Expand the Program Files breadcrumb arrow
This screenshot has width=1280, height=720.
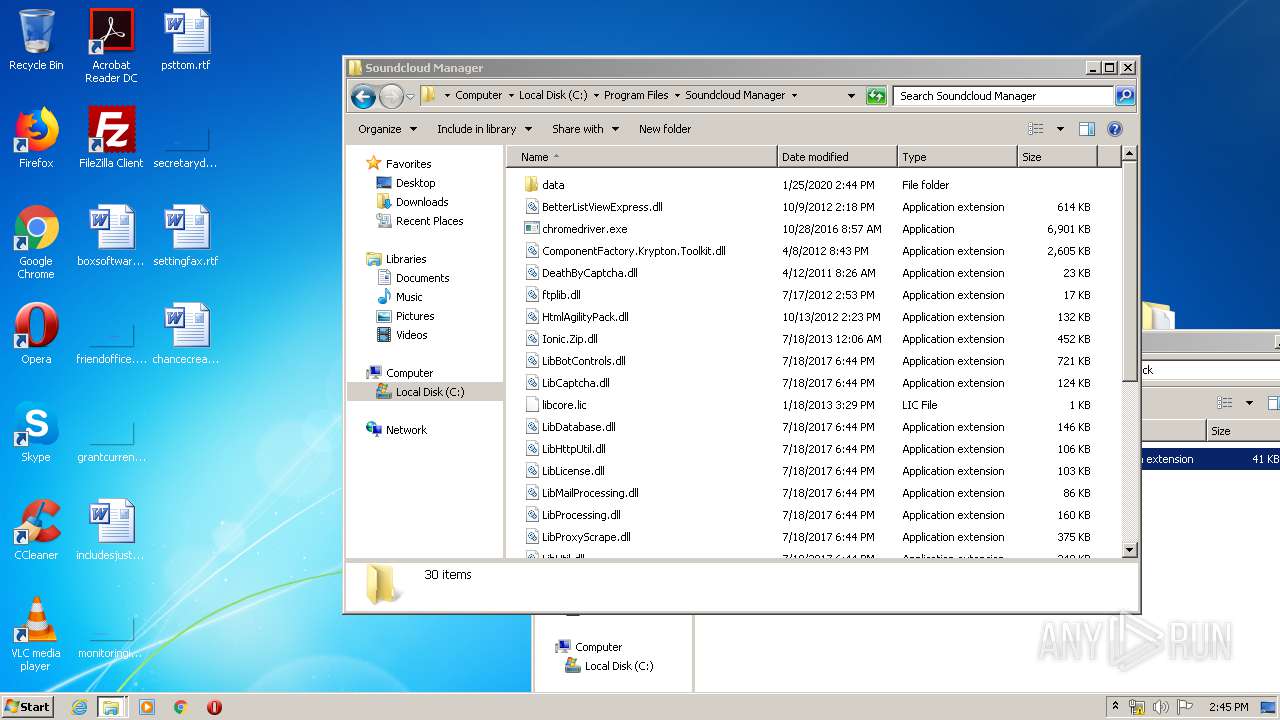coord(676,96)
